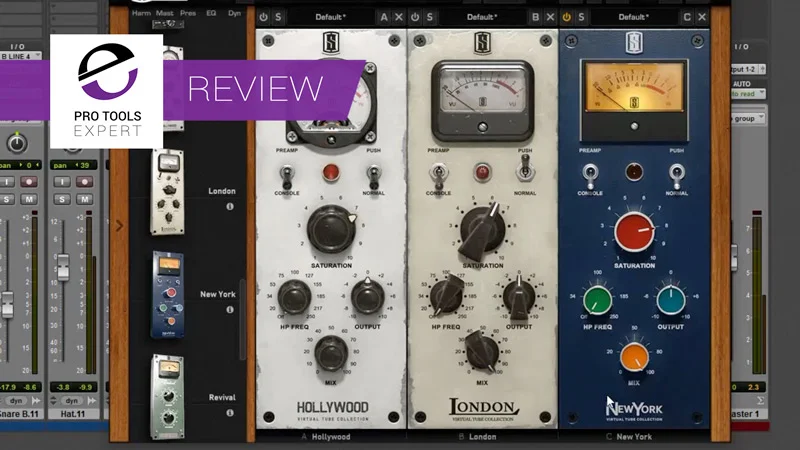Toggle power on New York slot C
Image resolution: width=800 pixels, height=450 pixels.
(x=566, y=17)
